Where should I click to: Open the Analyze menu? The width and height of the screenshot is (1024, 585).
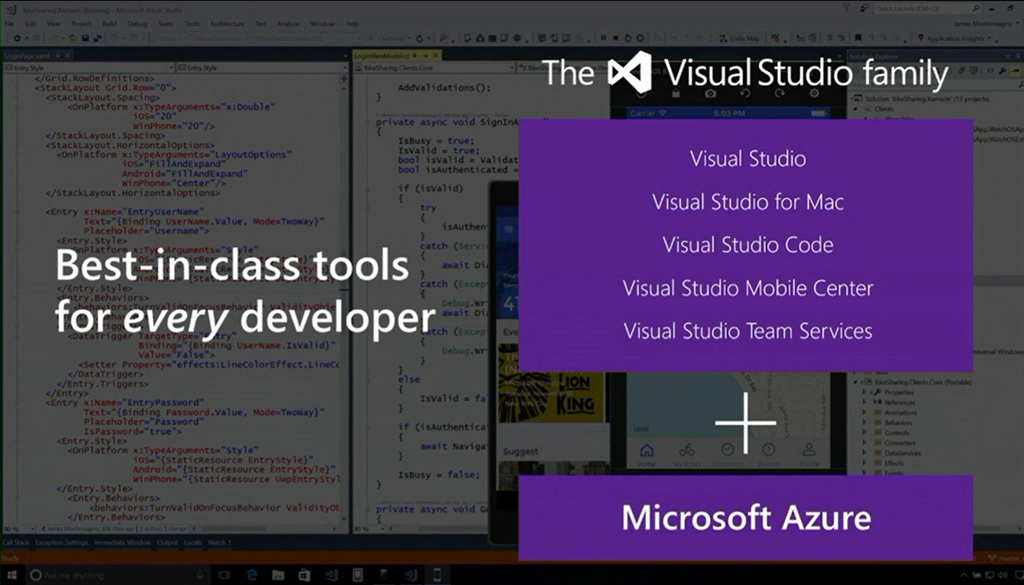pos(288,24)
